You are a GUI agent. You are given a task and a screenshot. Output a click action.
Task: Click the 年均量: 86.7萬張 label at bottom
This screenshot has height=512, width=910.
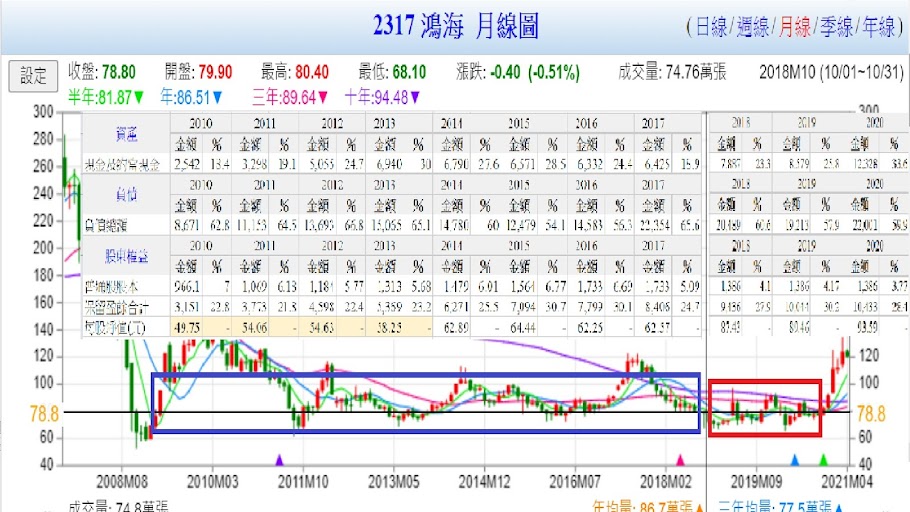point(648,507)
